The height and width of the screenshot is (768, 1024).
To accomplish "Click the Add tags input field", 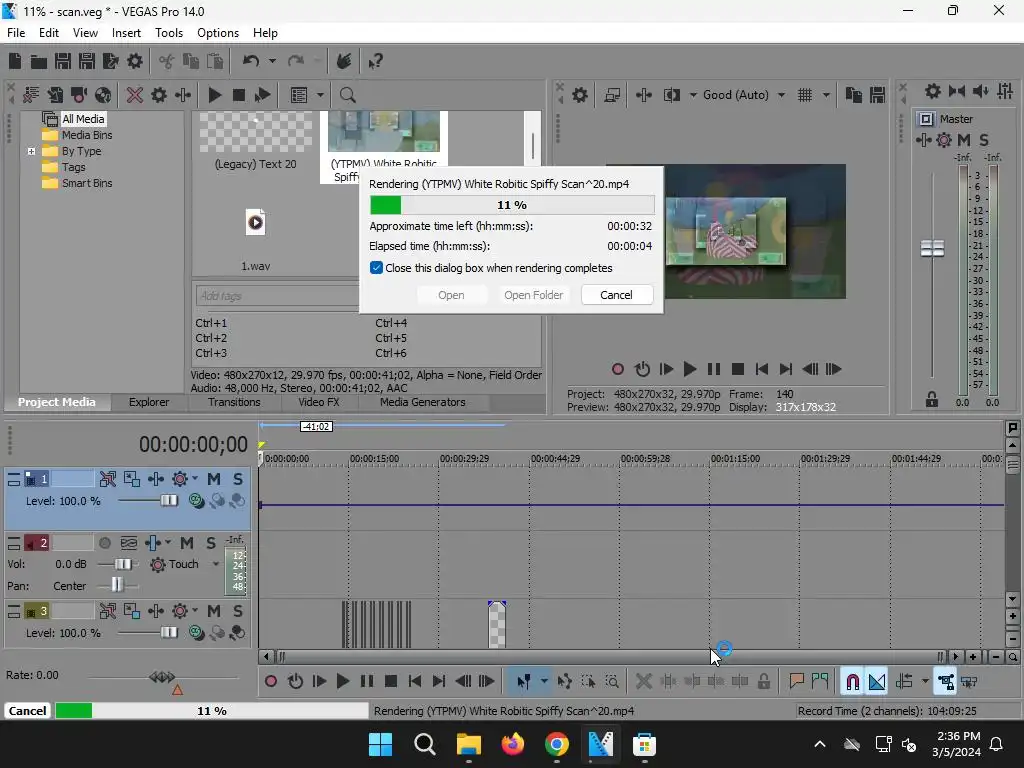I will [277, 296].
